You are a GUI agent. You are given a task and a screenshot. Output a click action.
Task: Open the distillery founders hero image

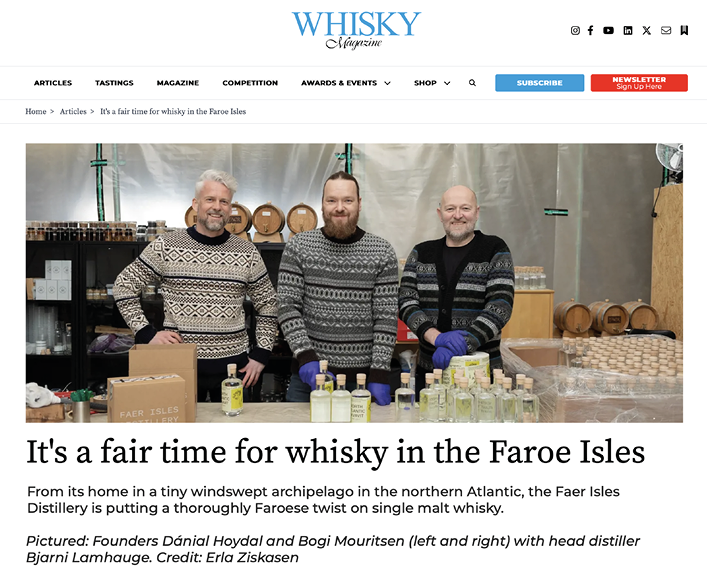coord(354,283)
